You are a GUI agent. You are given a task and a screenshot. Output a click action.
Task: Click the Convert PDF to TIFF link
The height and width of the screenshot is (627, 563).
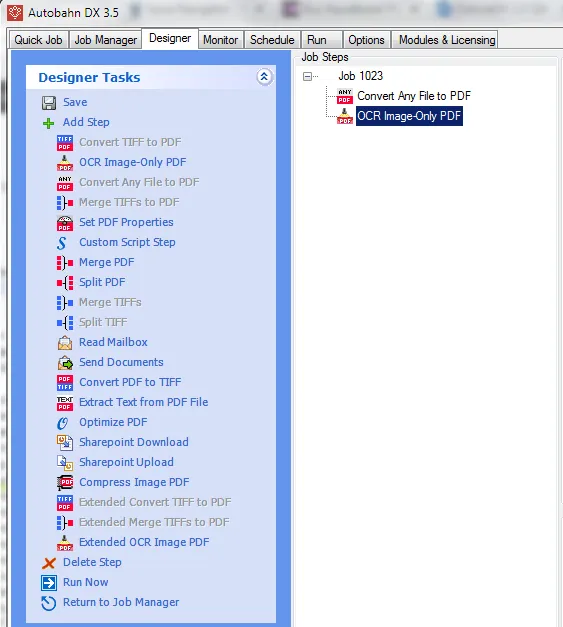[130, 382]
